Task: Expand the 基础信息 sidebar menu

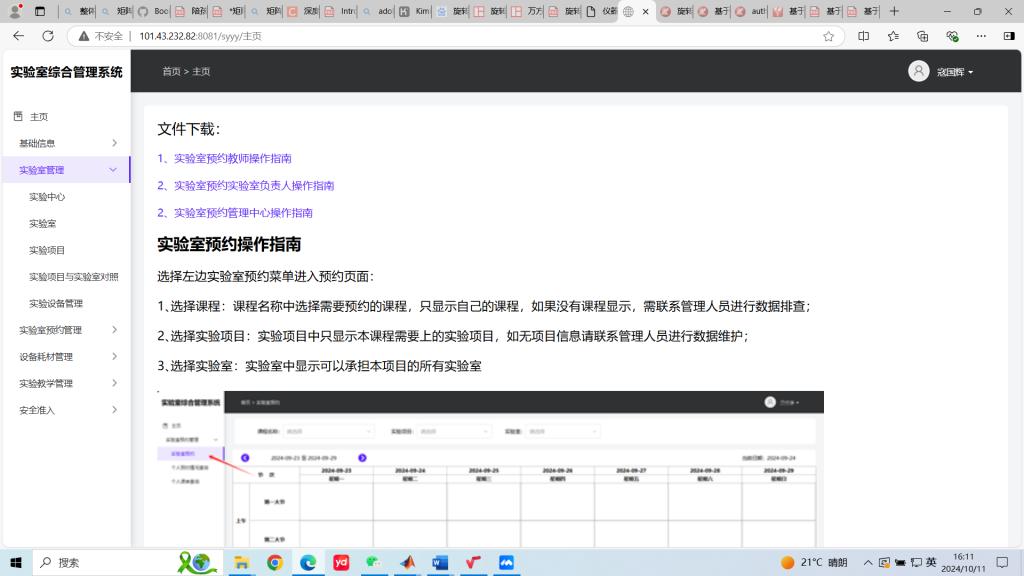Action: (x=65, y=143)
